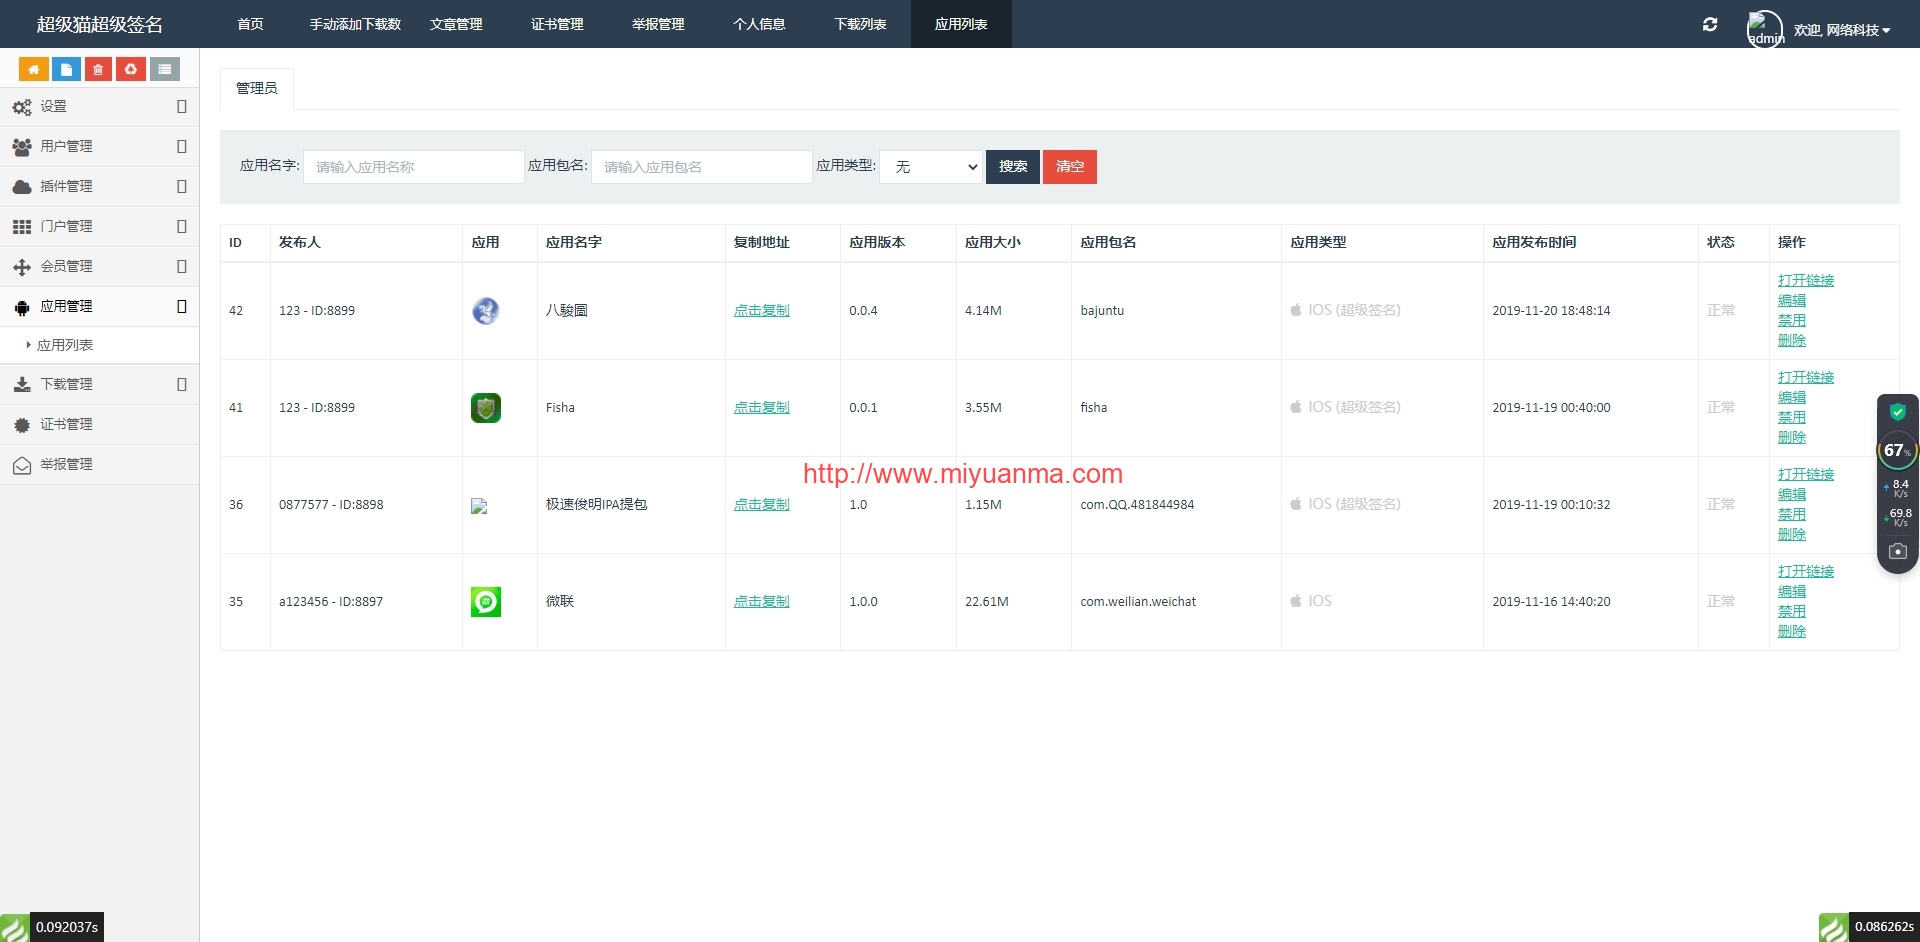Click 删除 for Fisha row

(x=1792, y=438)
